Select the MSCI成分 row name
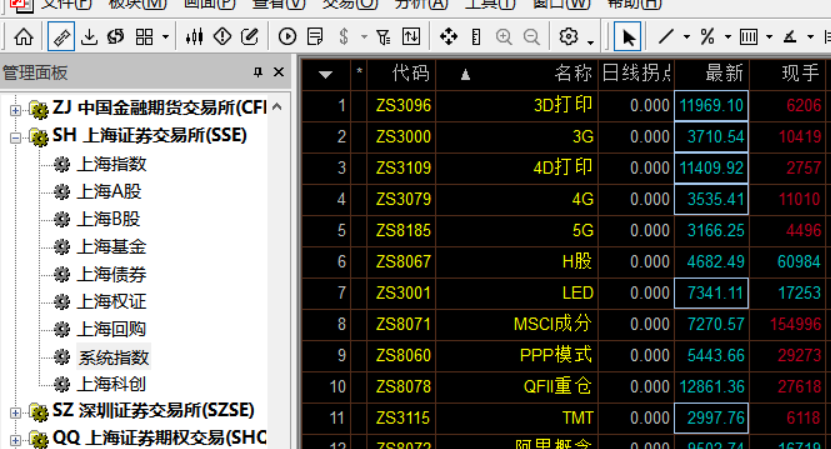831x449 pixels. click(553, 324)
